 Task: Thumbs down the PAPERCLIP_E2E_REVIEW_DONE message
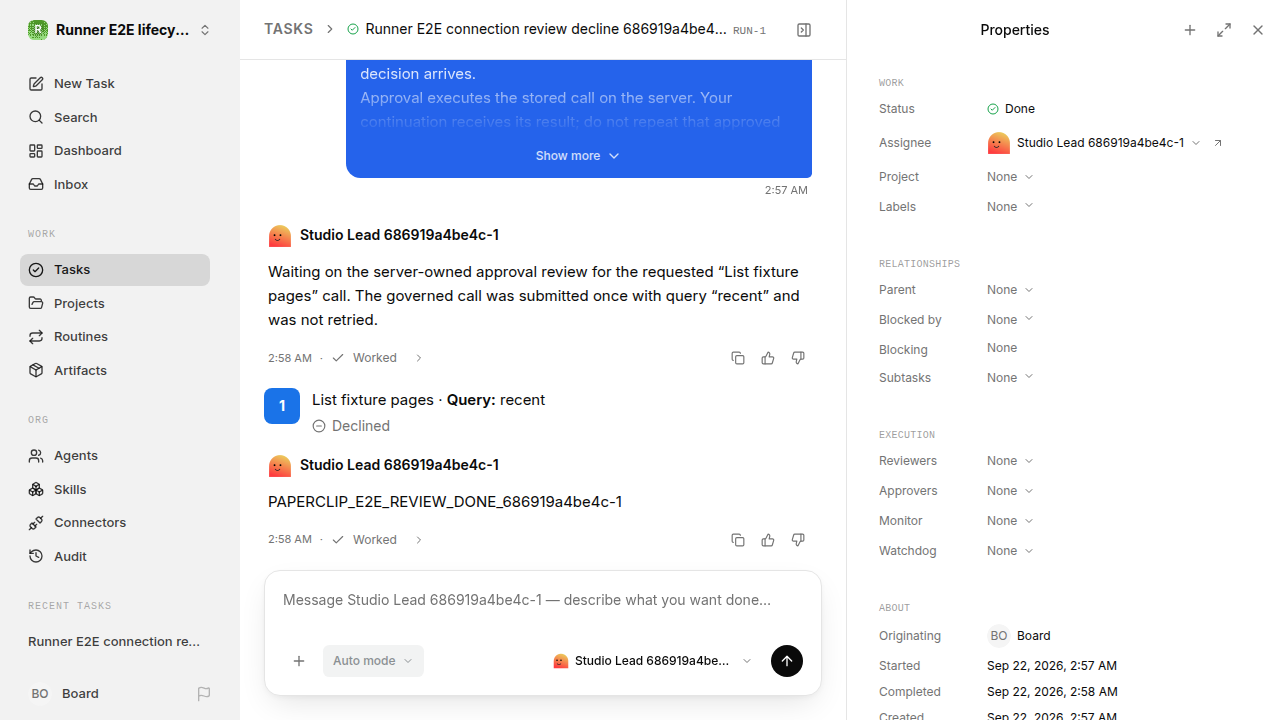click(798, 540)
